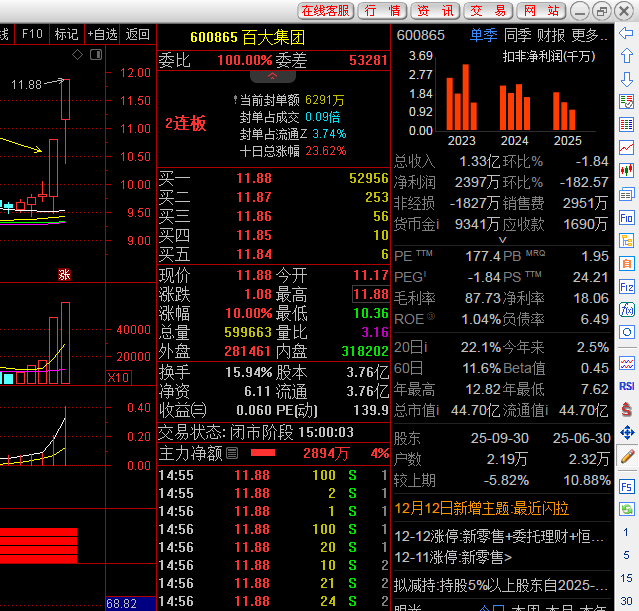Click the left arrow back icon in sidebar
This screenshot has width=639, height=611.
626,33
